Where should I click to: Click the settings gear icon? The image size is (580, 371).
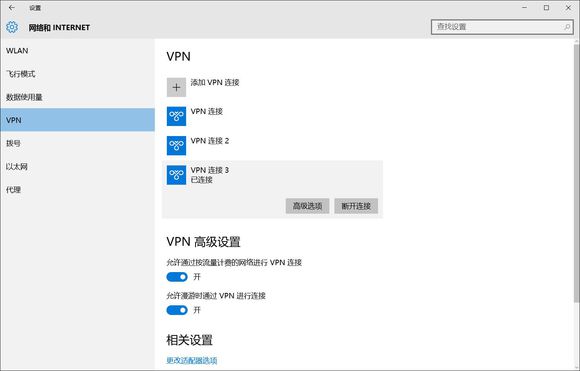pos(12,27)
